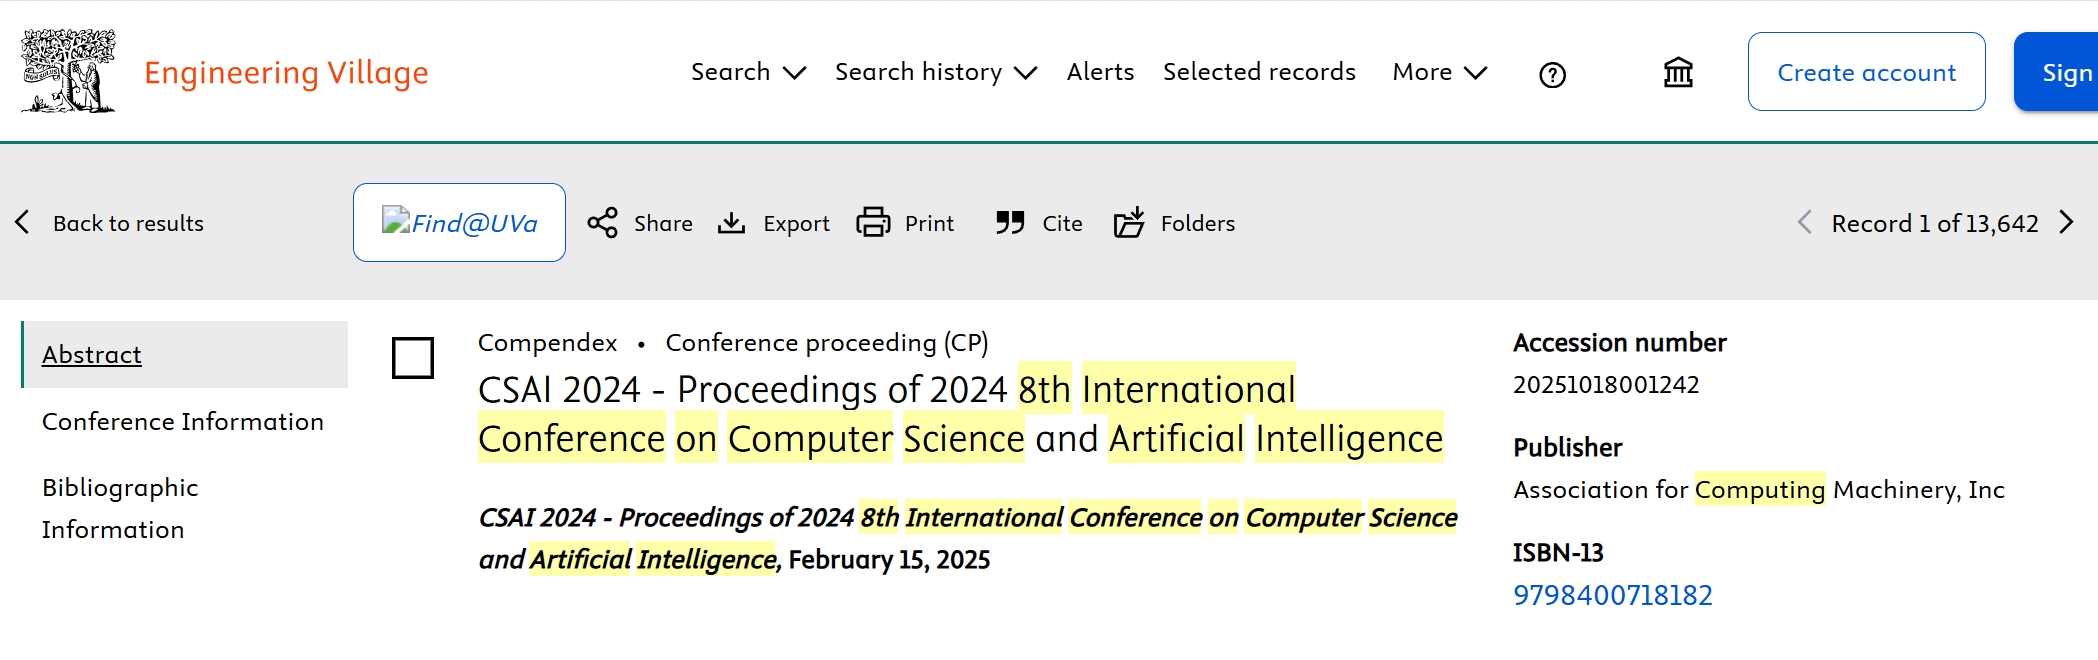The width and height of the screenshot is (2098, 660).
Task: Switch to Conference Information section
Action: pyautogui.click(x=183, y=422)
